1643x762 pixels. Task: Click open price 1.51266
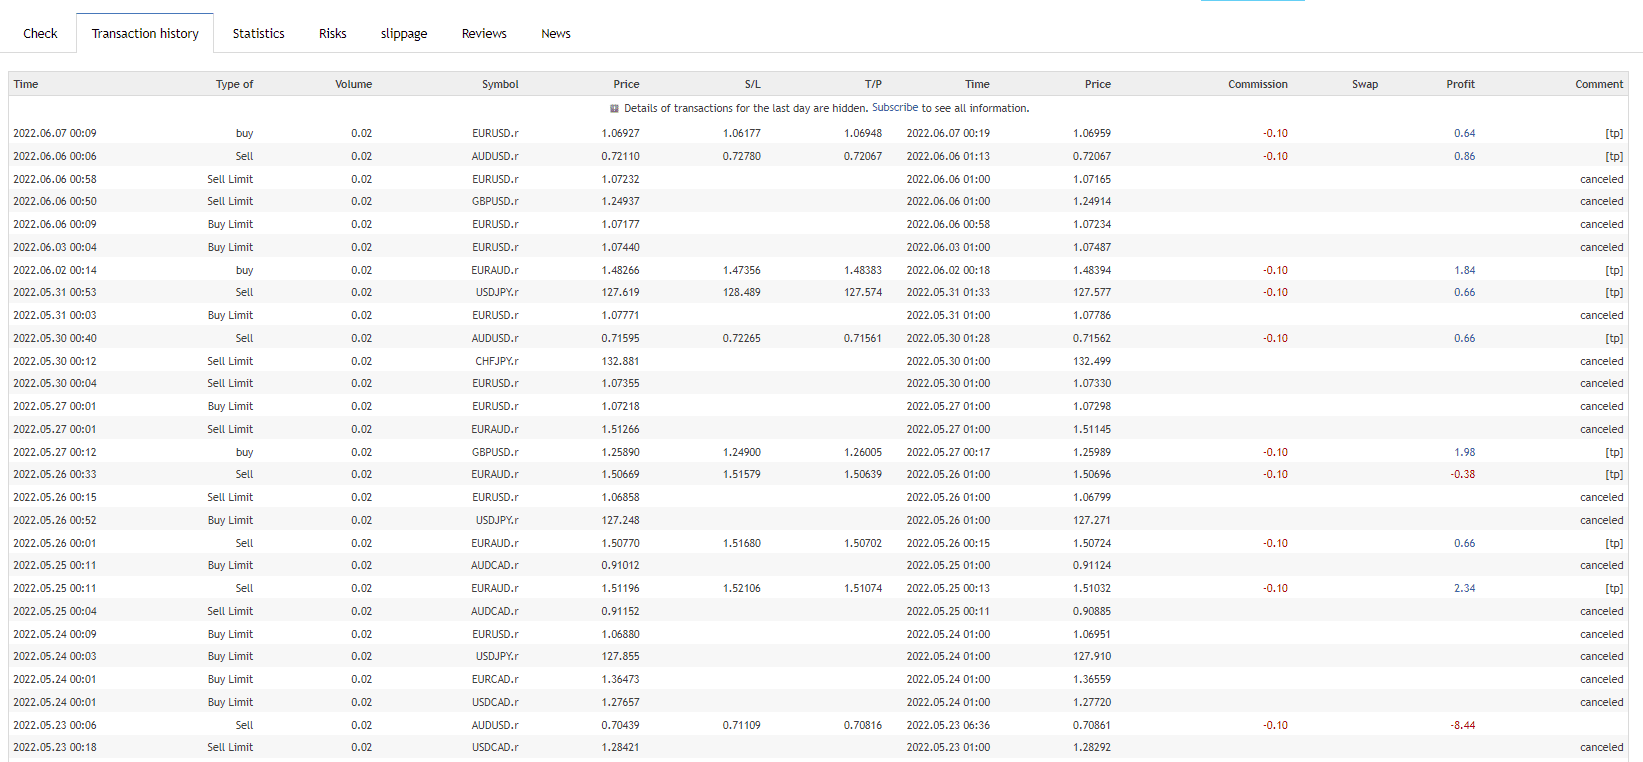[620, 429]
